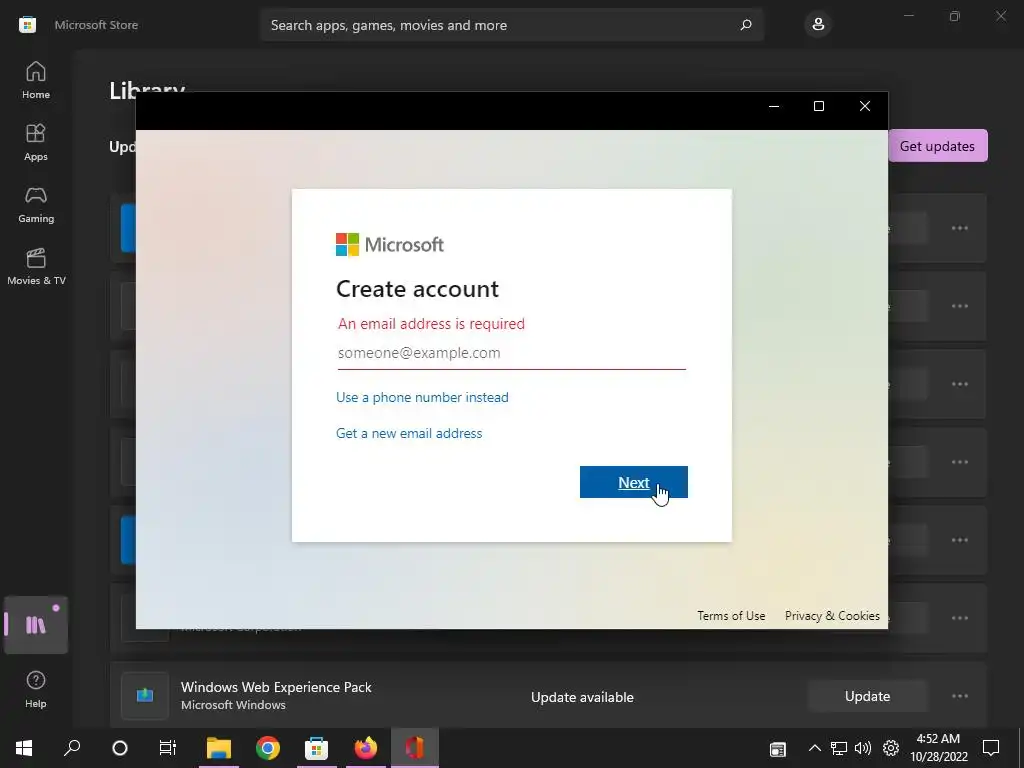
Task: Click the Update available status text
Action: coord(582,697)
